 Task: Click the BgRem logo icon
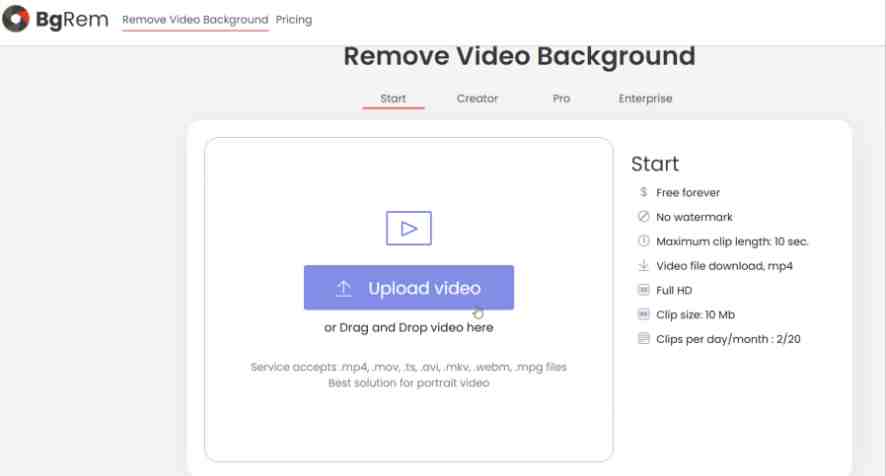tap(15, 19)
